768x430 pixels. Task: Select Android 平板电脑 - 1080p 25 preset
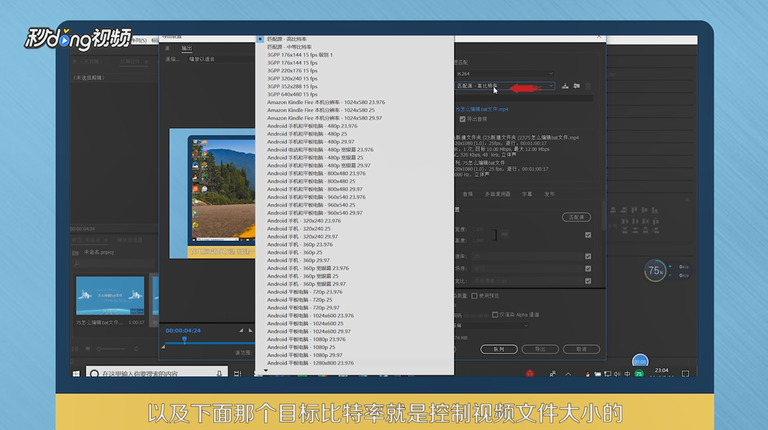355,347
